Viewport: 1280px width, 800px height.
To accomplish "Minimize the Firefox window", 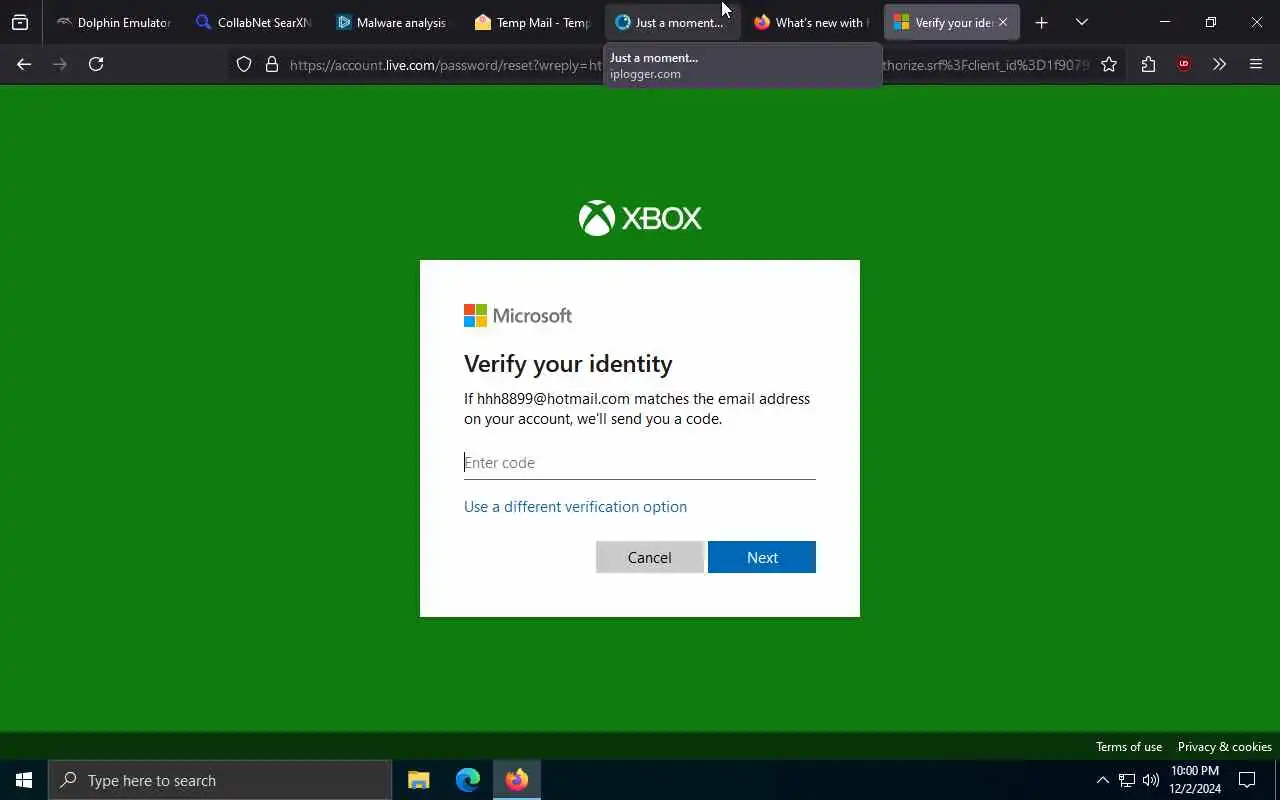I will pos(1165,22).
